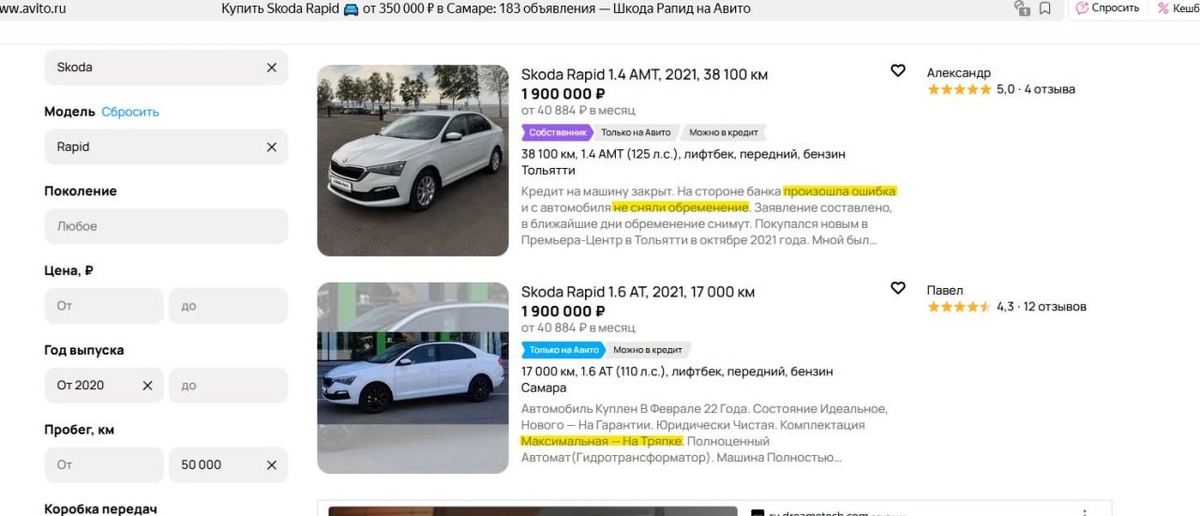This screenshot has width=1200, height=516.
Task: View Александр's 4 отзыва rating
Action: tap(1001, 89)
